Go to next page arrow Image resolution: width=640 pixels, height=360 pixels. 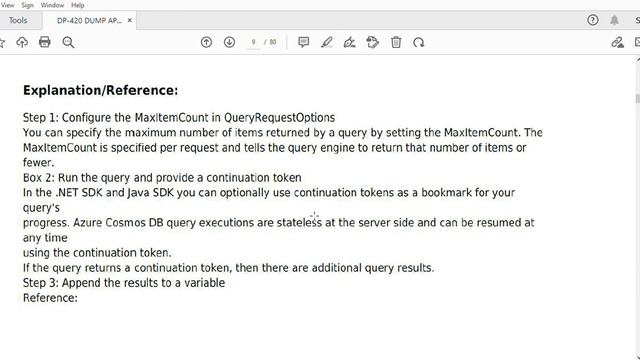(x=229, y=42)
